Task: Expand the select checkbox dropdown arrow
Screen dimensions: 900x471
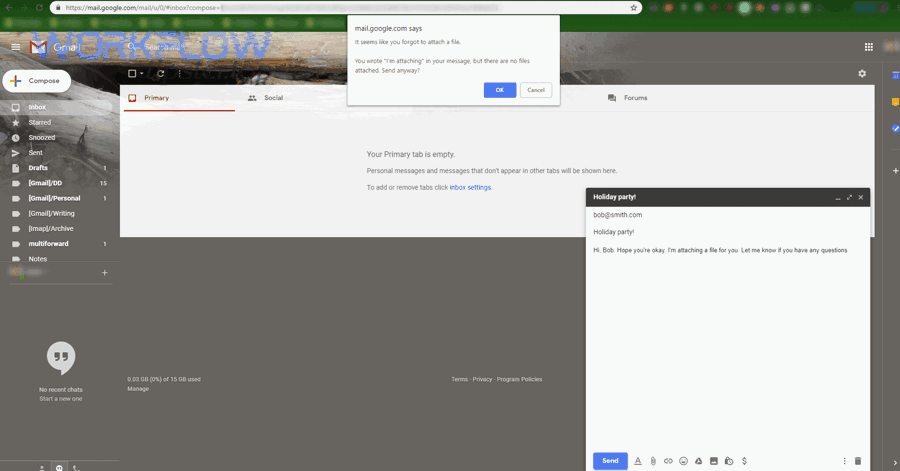Action: pyautogui.click(x=143, y=74)
